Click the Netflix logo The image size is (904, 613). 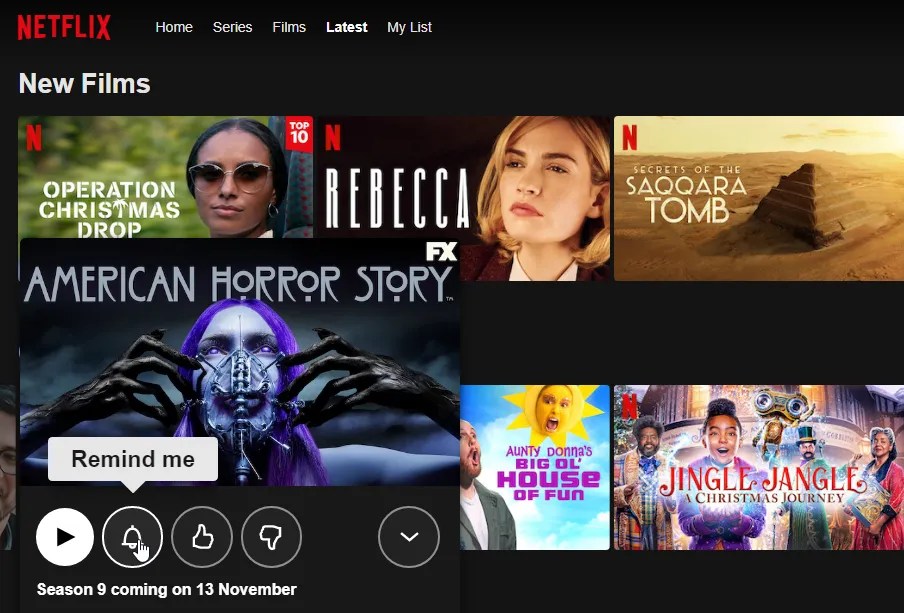coord(63,27)
